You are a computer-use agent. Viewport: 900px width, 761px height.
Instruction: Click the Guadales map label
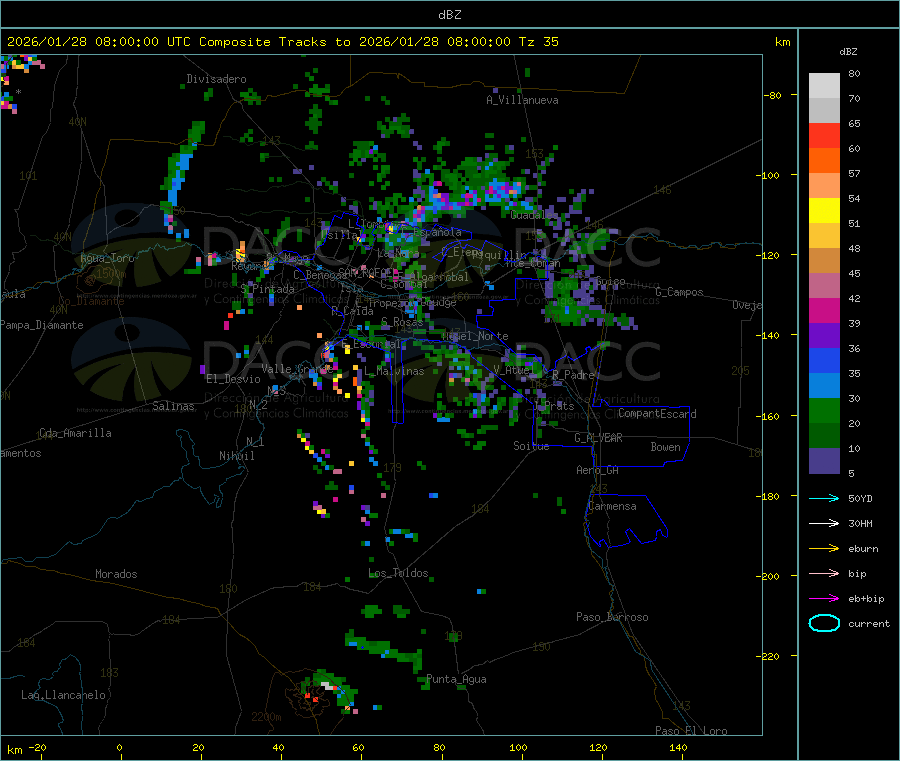tap(534, 215)
